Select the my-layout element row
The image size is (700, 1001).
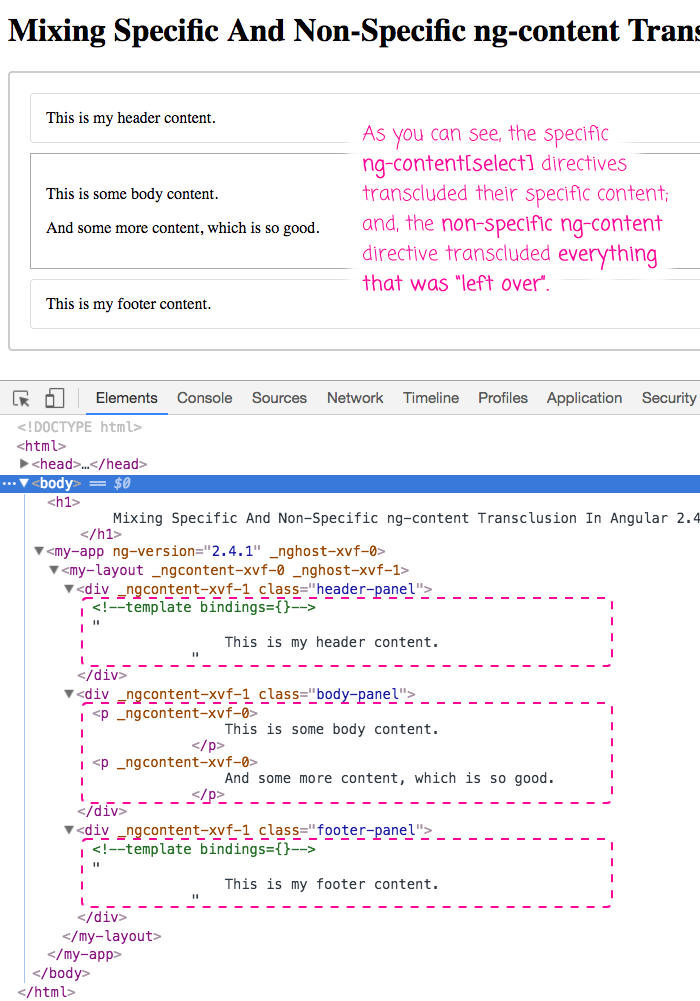235,569
